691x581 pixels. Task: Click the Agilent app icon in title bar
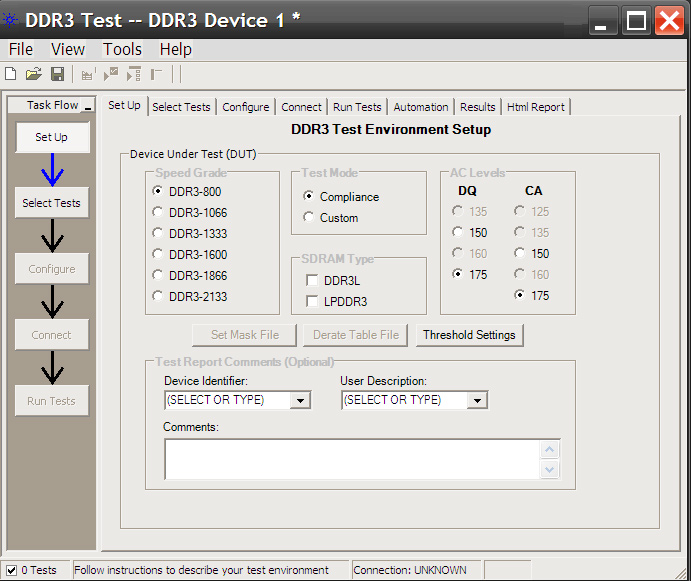[x=11, y=20]
